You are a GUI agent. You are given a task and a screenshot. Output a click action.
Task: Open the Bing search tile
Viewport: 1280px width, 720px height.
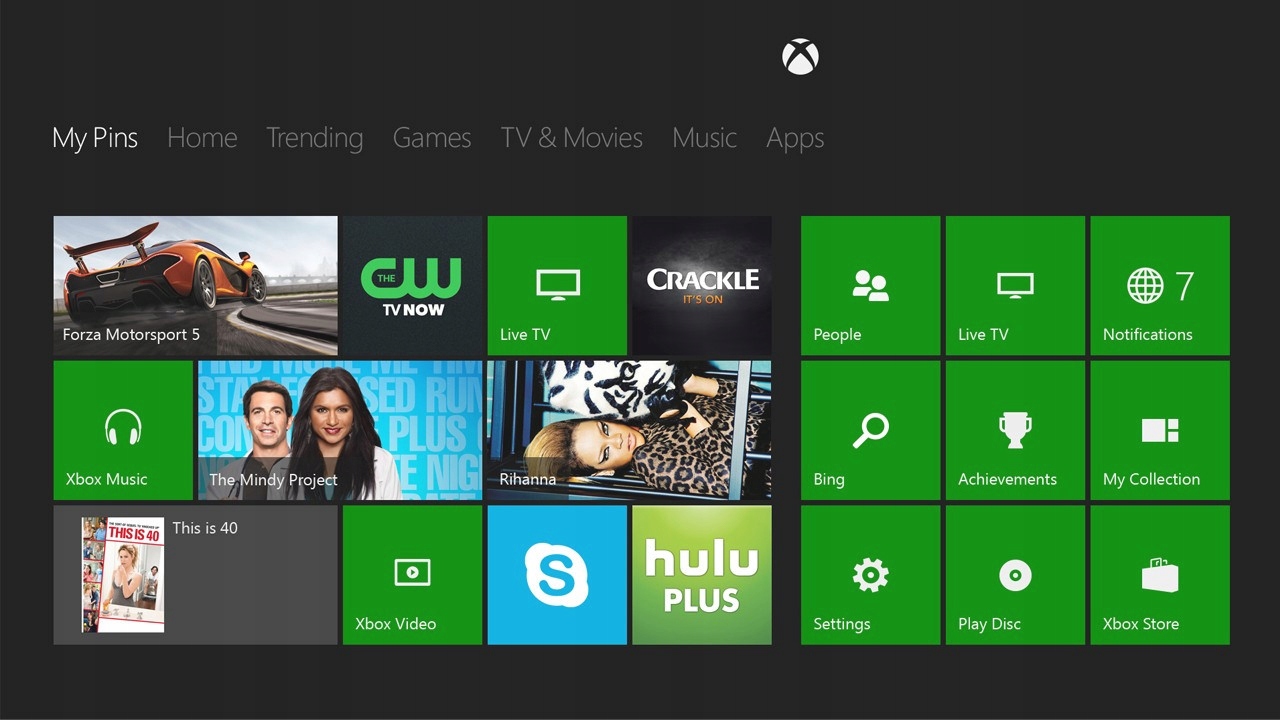tap(869, 430)
